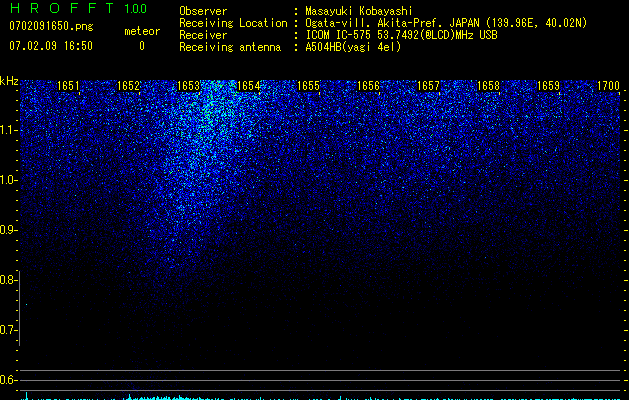Image resolution: width=629 pixels, height=400 pixels.
Task: Select observer name Masayuki Kobayashi
Action: pyautogui.click(x=359, y=11)
